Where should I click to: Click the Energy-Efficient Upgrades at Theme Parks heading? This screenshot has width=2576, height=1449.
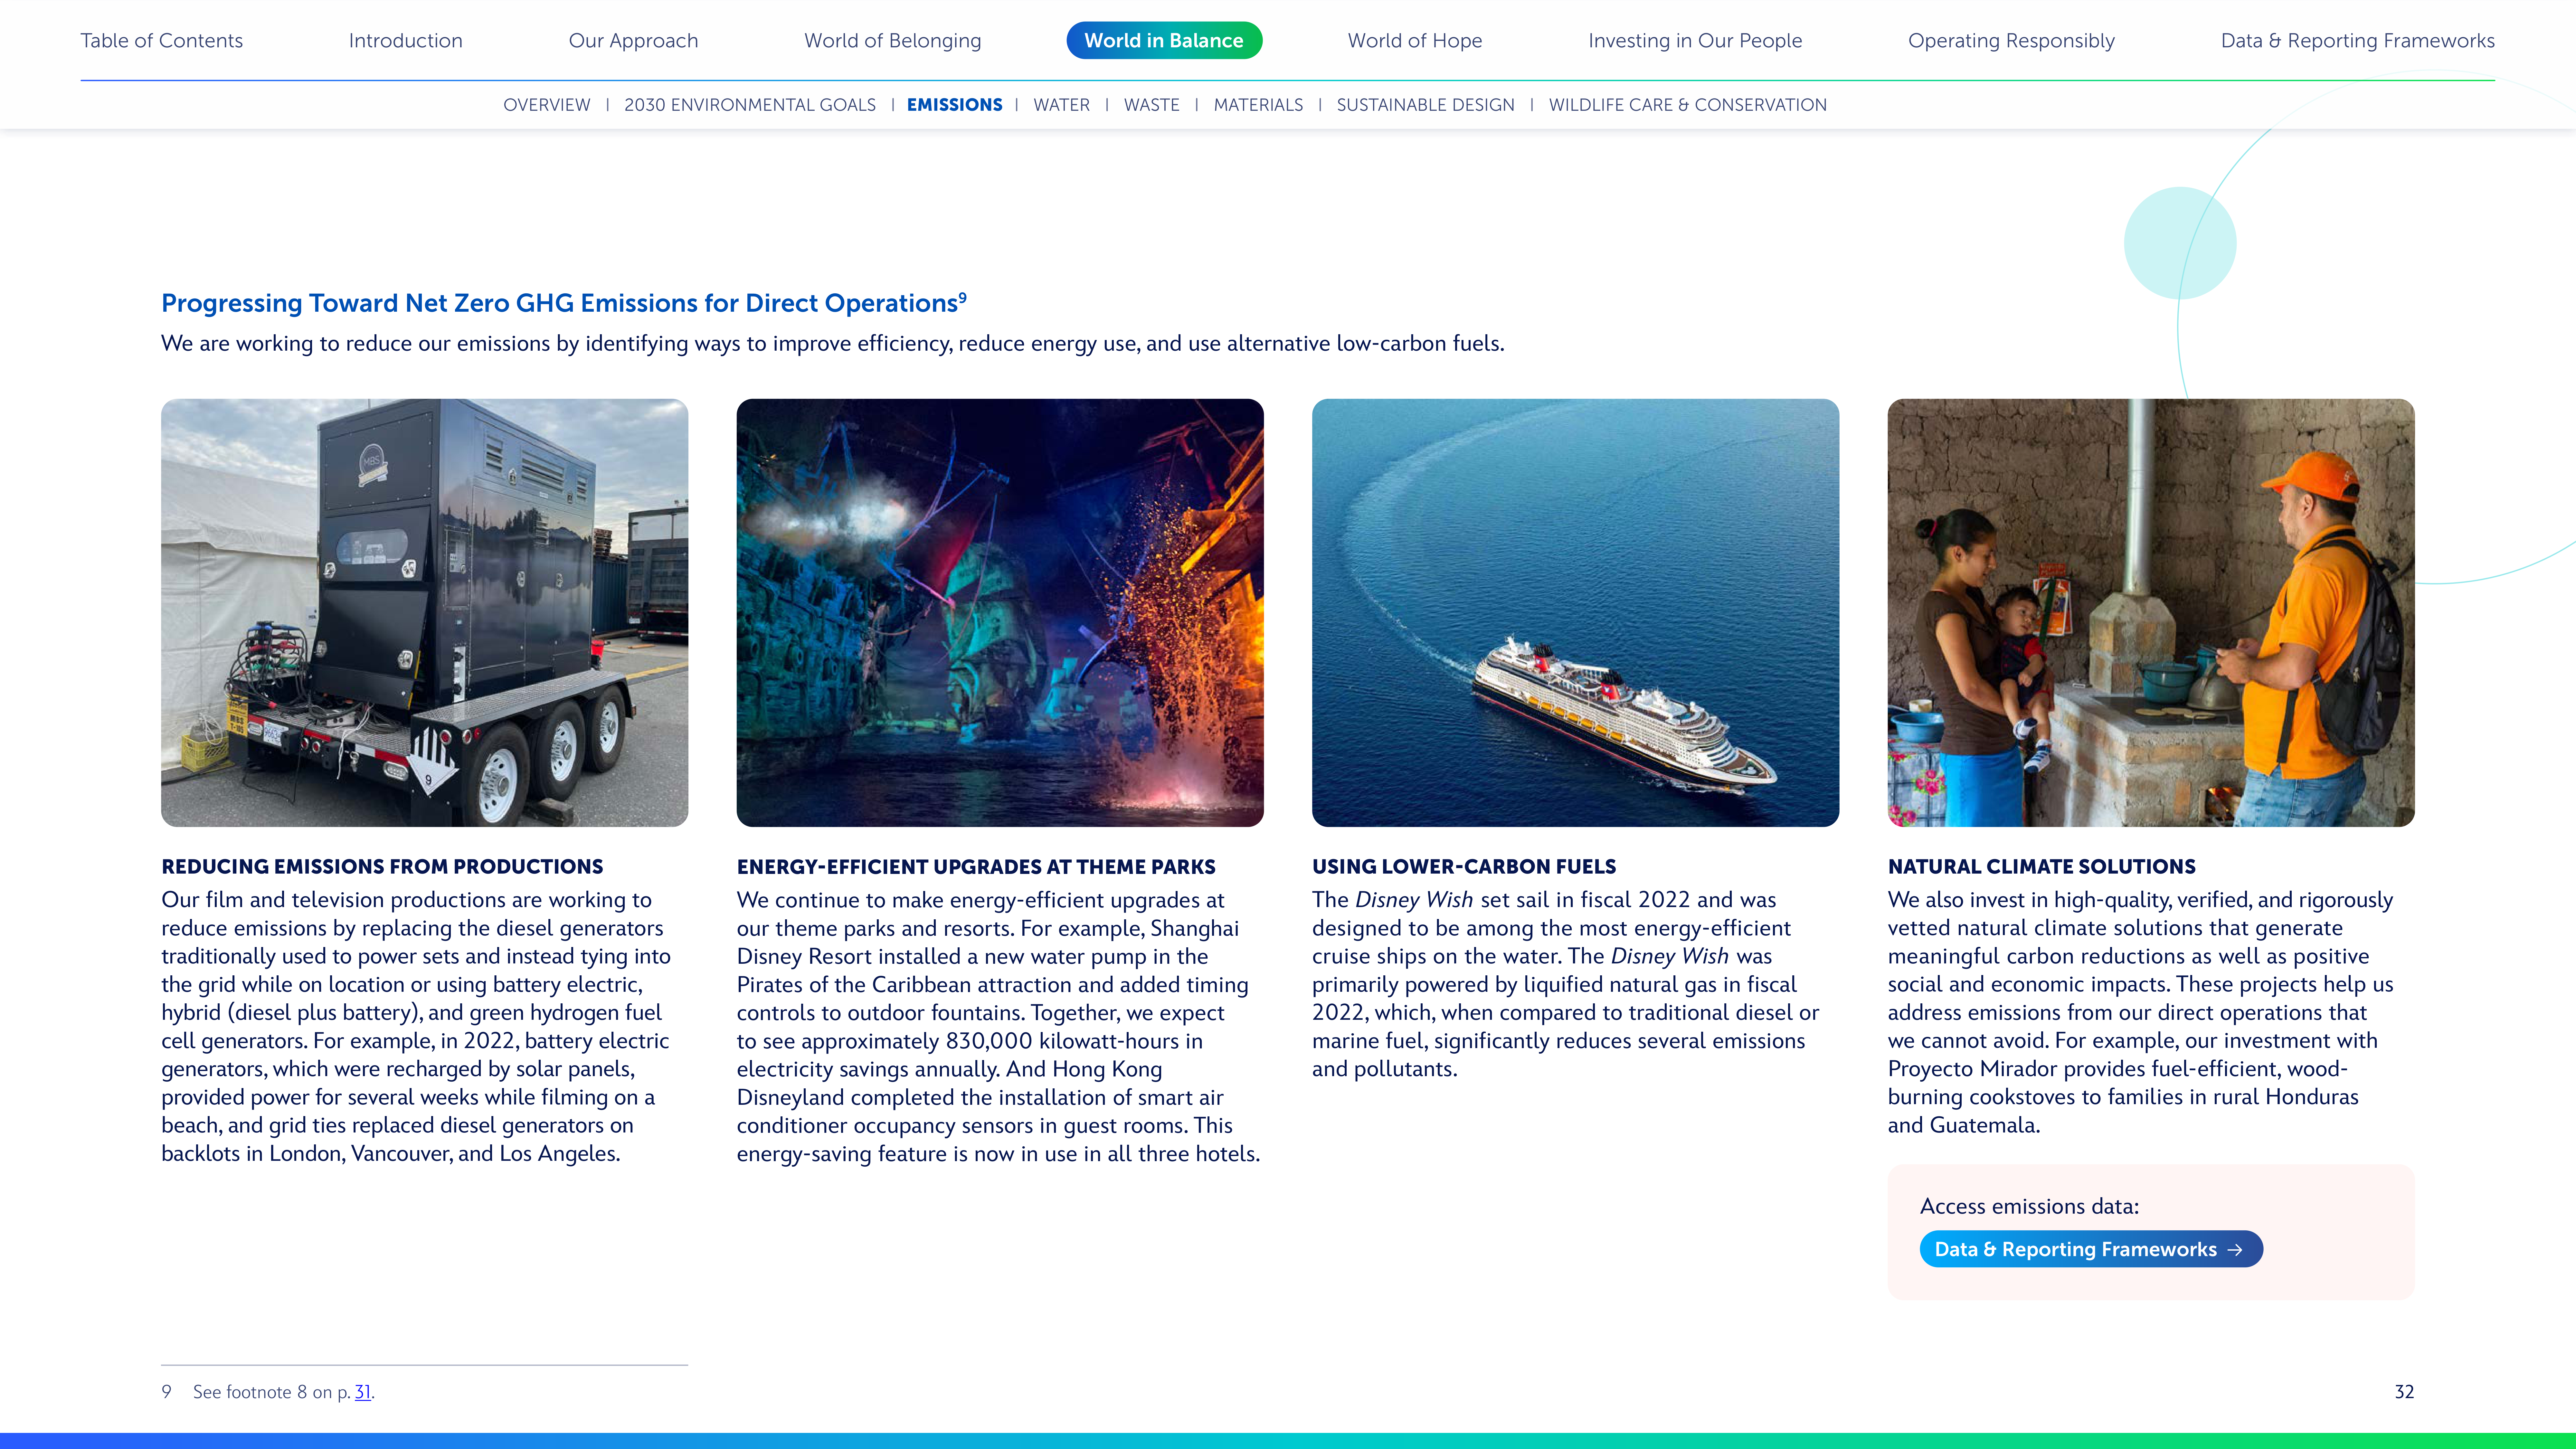[976, 867]
